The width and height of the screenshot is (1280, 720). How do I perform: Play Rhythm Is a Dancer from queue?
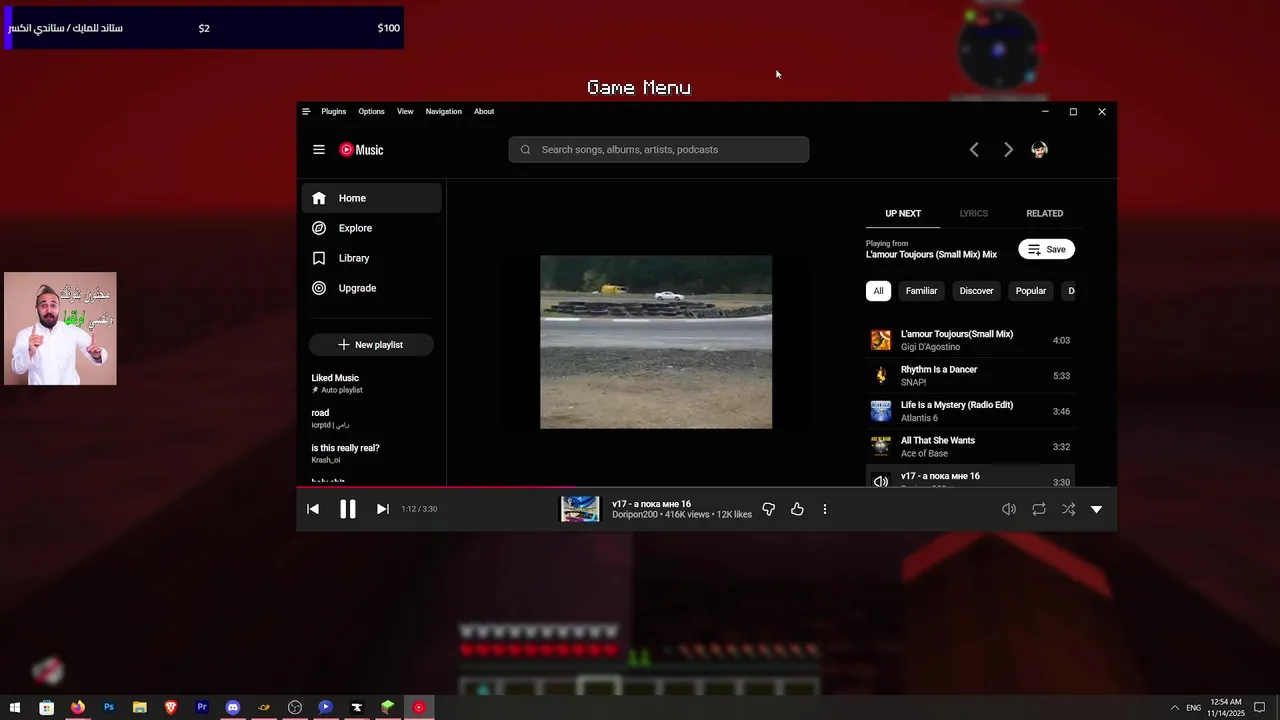click(970, 376)
